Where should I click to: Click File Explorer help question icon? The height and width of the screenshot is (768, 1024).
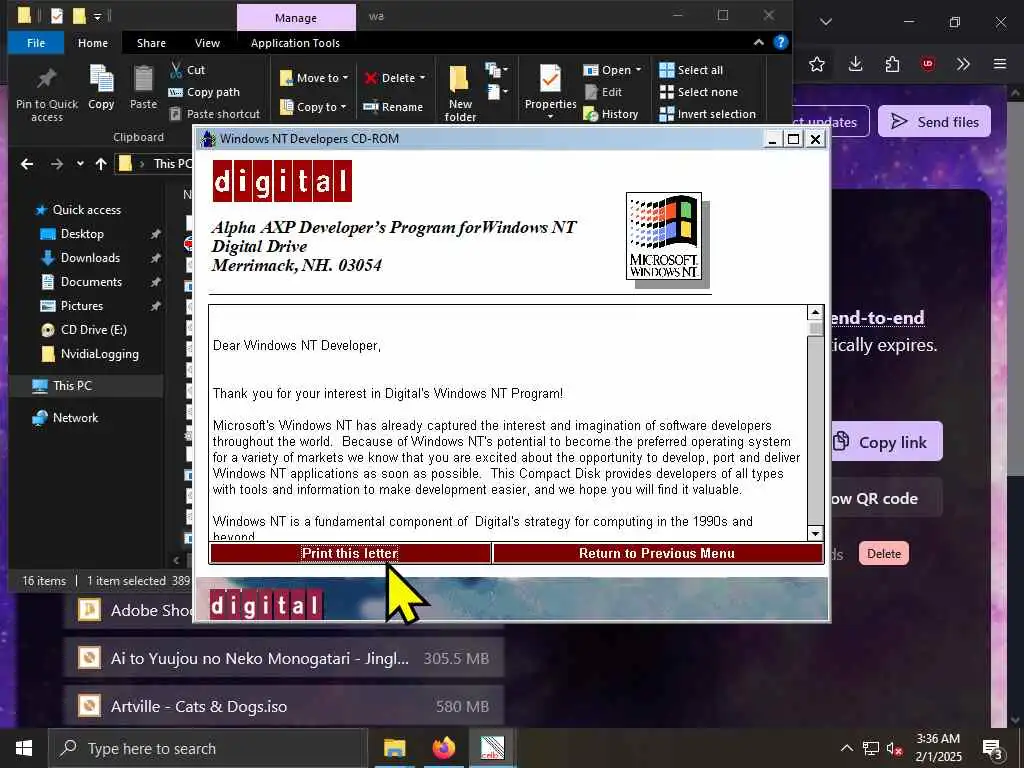(x=780, y=42)
